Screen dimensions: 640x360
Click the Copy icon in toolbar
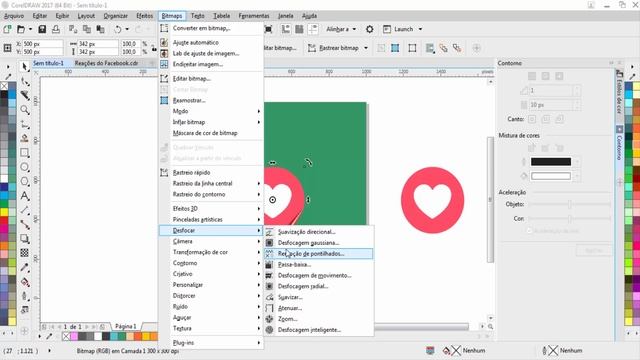pos(87,29)
